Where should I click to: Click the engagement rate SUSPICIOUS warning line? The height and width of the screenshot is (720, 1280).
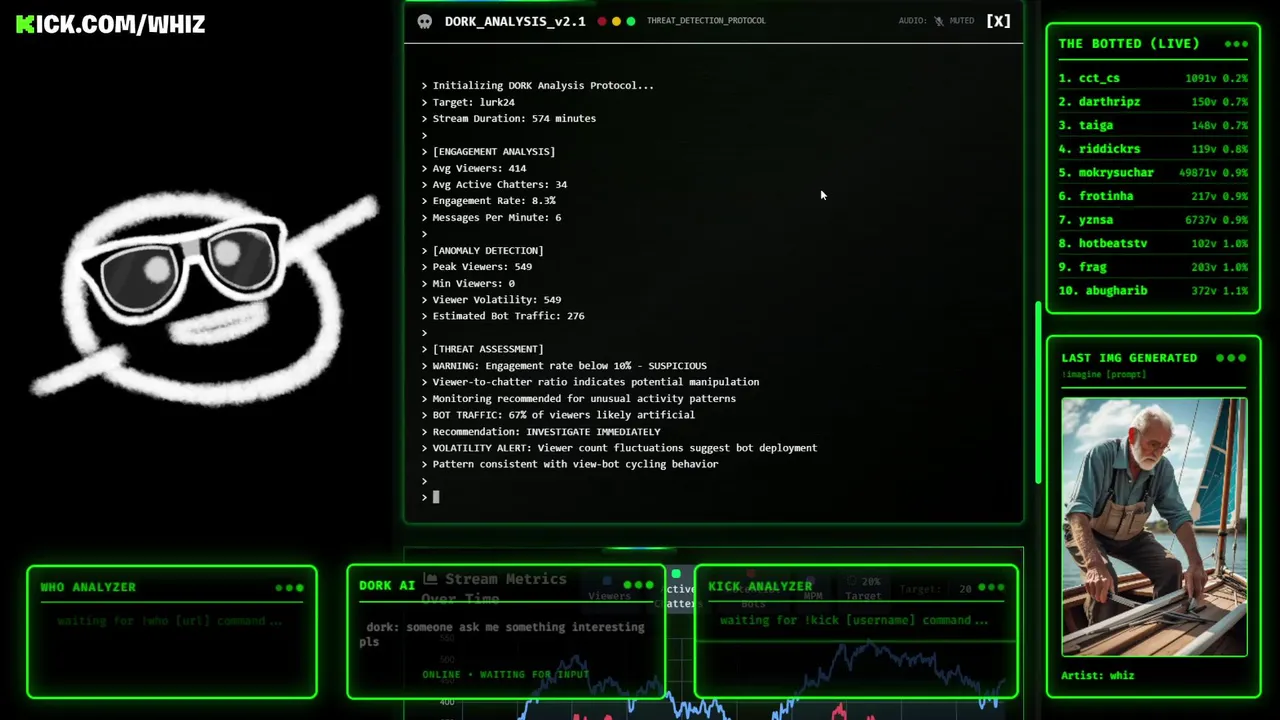pyautogui.click(x=564, y=366)
